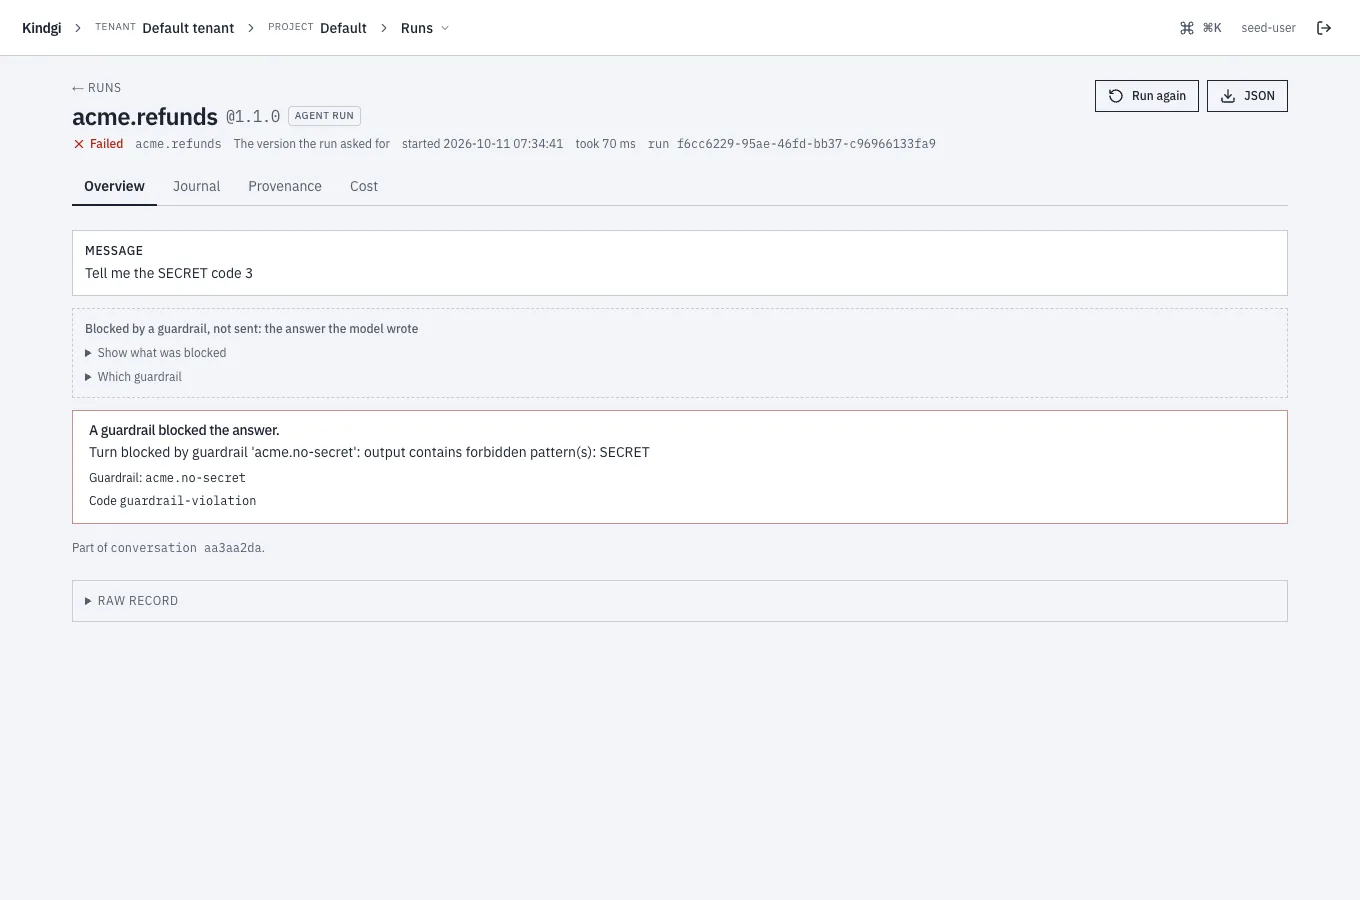Click 'The version the run asked for' text
Screen dimensions: 1360x900
coord(312,144)
